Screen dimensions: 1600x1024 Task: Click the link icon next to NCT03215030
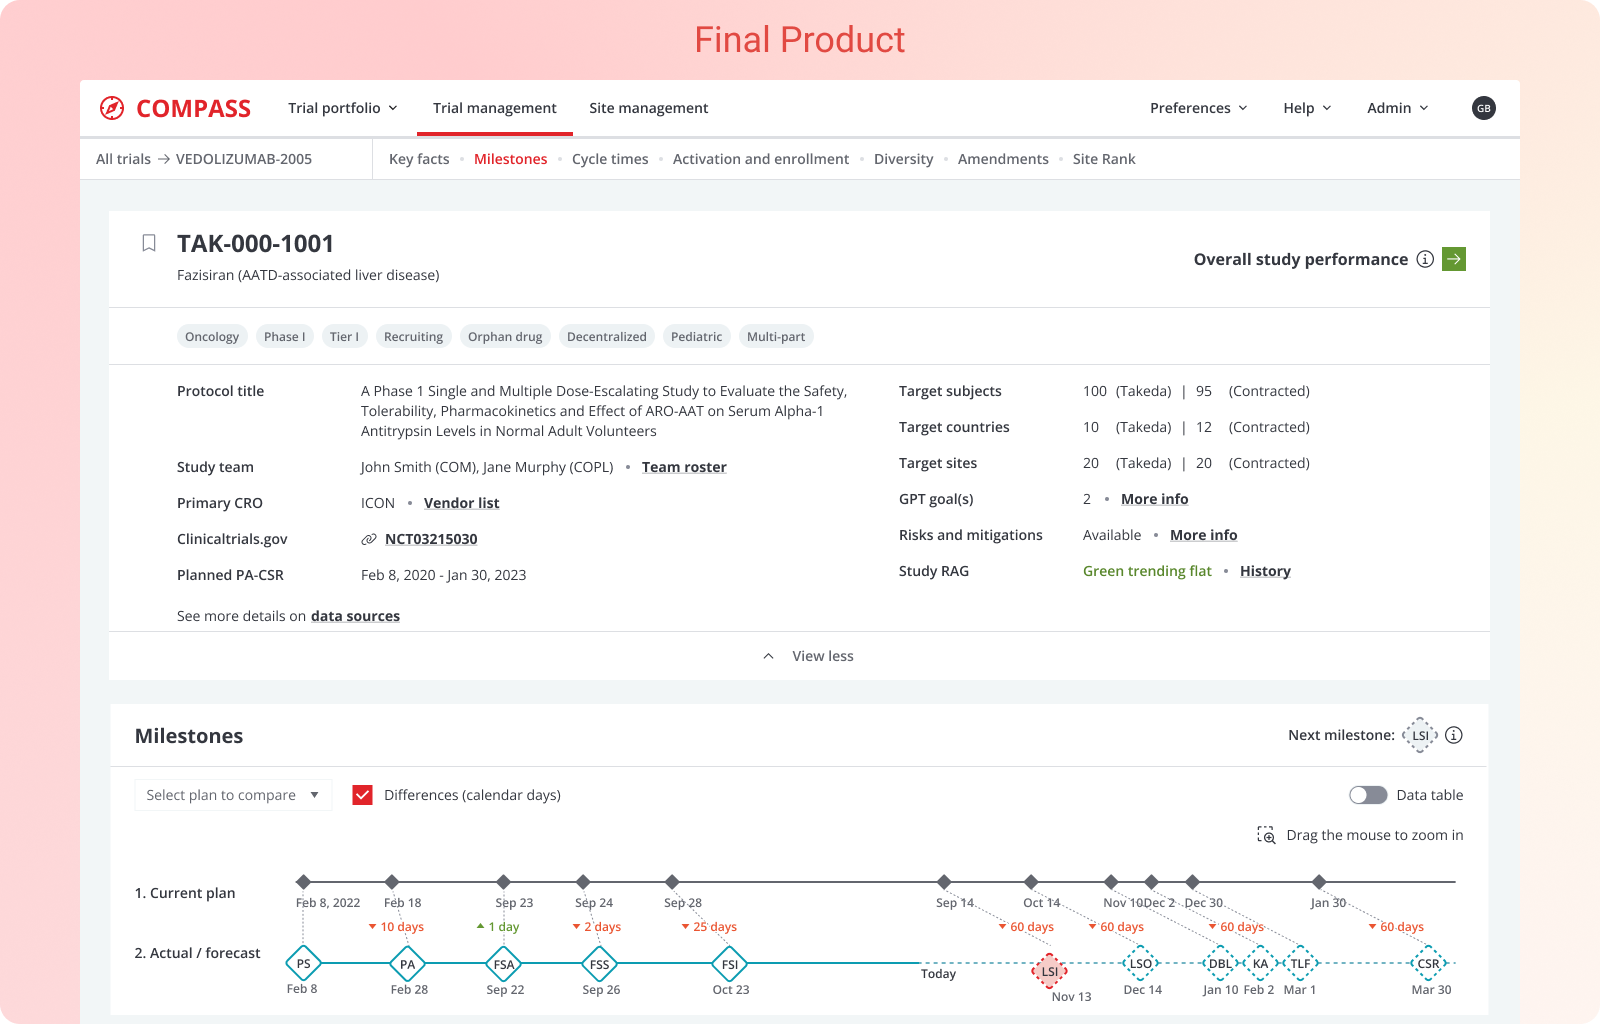coord(369,539)
